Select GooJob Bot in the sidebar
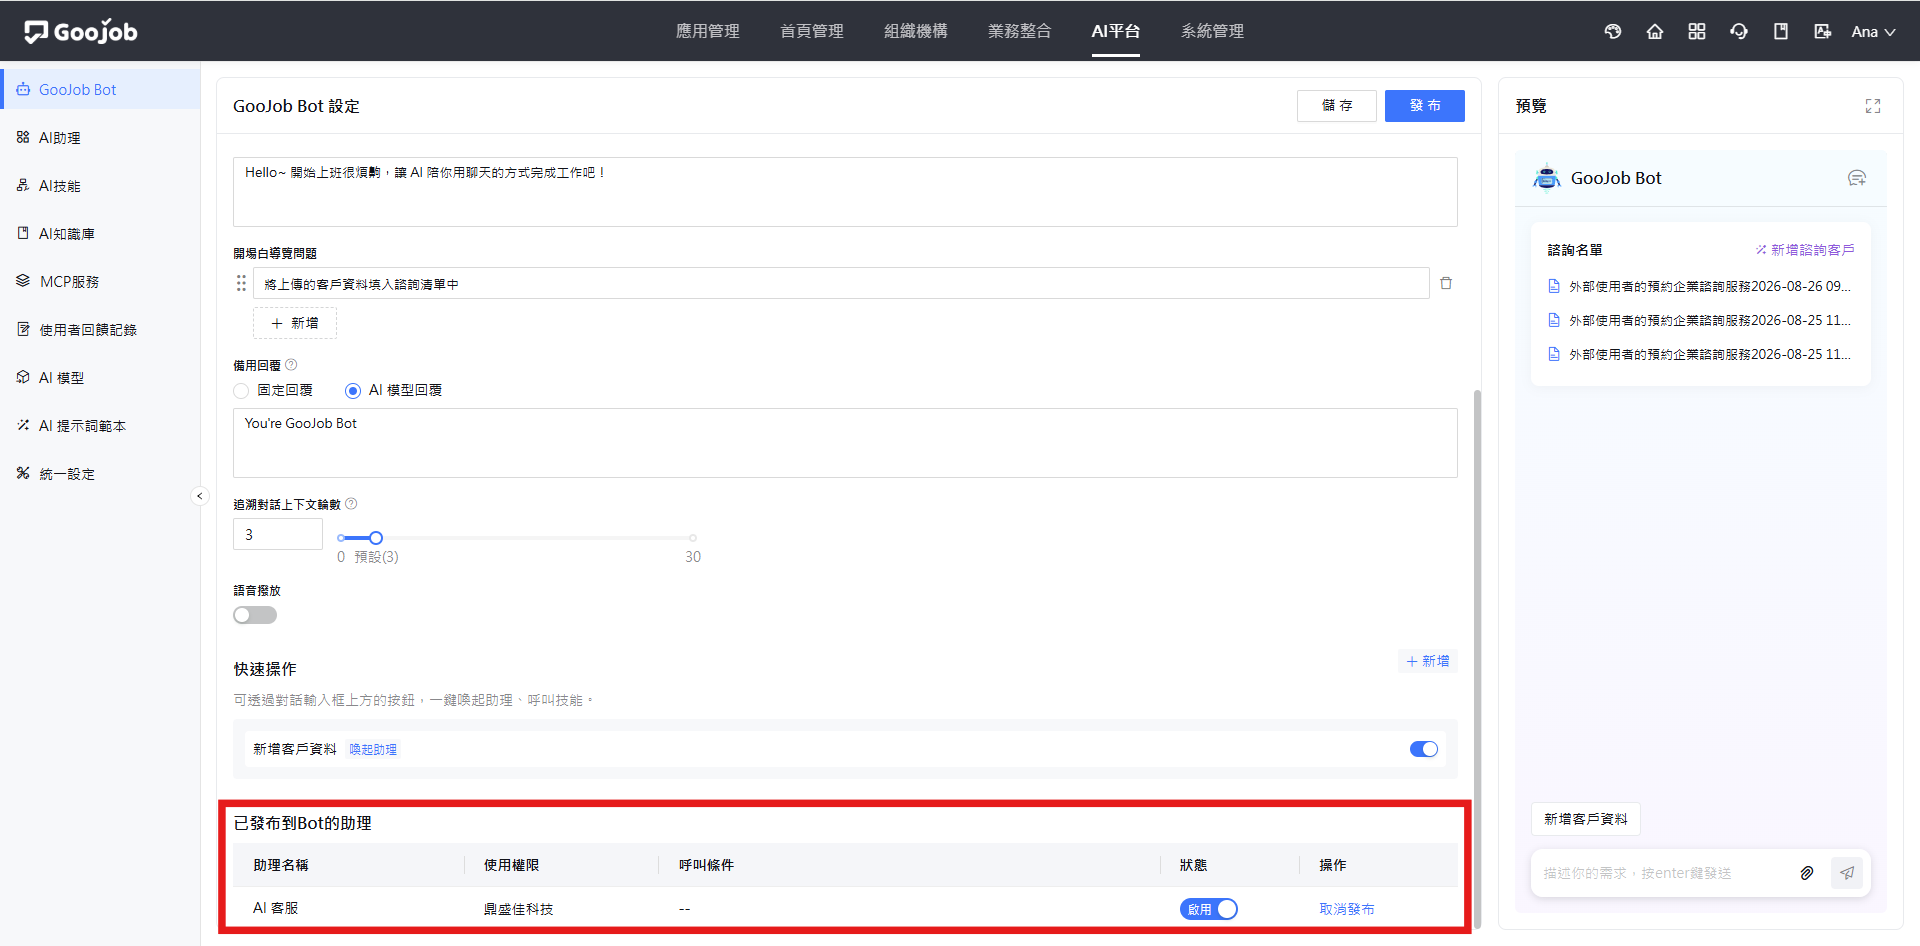Image resolution: width=1920 pixels, height=946 pixels. coord(100,89)
